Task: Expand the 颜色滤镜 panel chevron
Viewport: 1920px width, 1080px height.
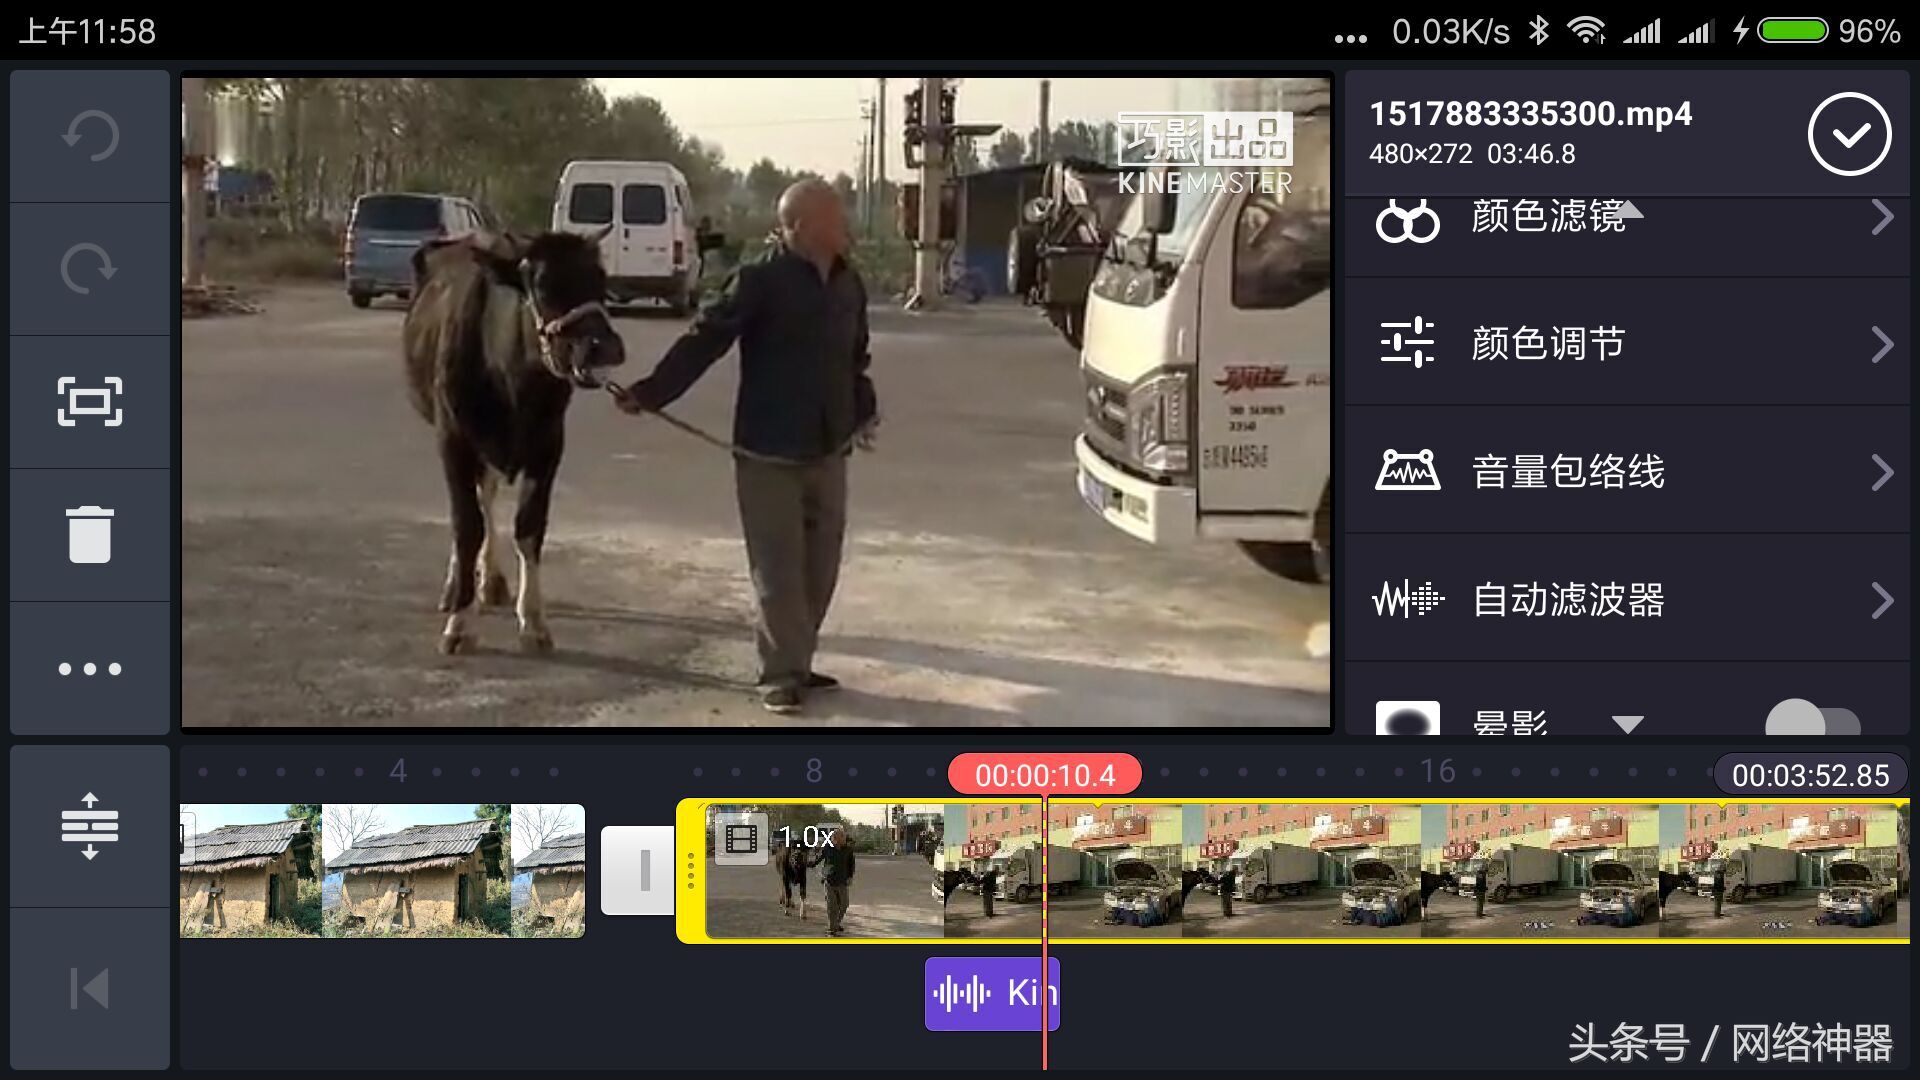Action: (1884, 215)
